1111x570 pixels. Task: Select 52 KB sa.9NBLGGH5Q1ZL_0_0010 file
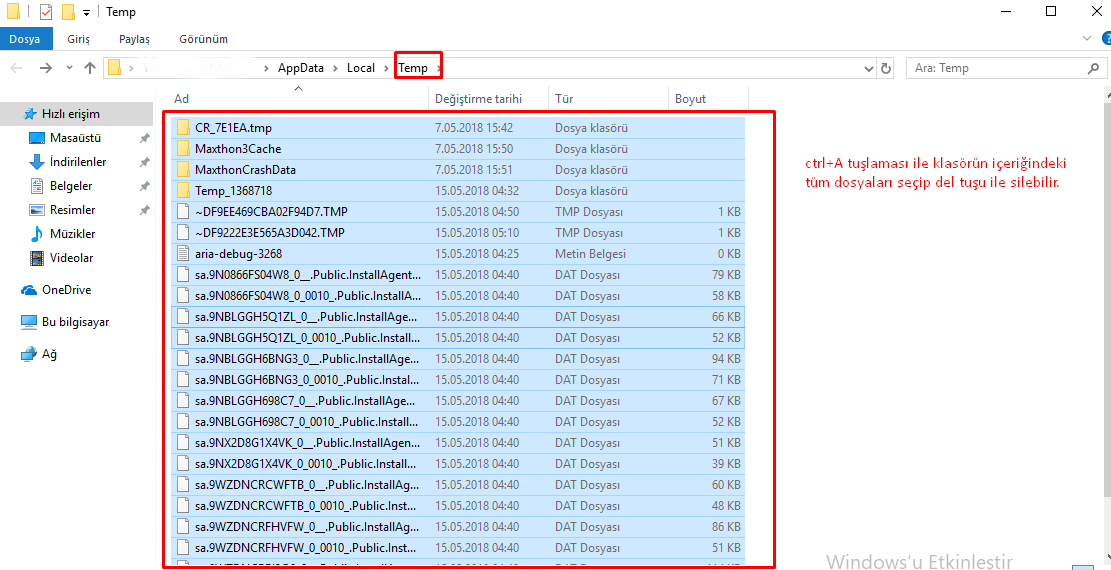(x=458, y=337)
